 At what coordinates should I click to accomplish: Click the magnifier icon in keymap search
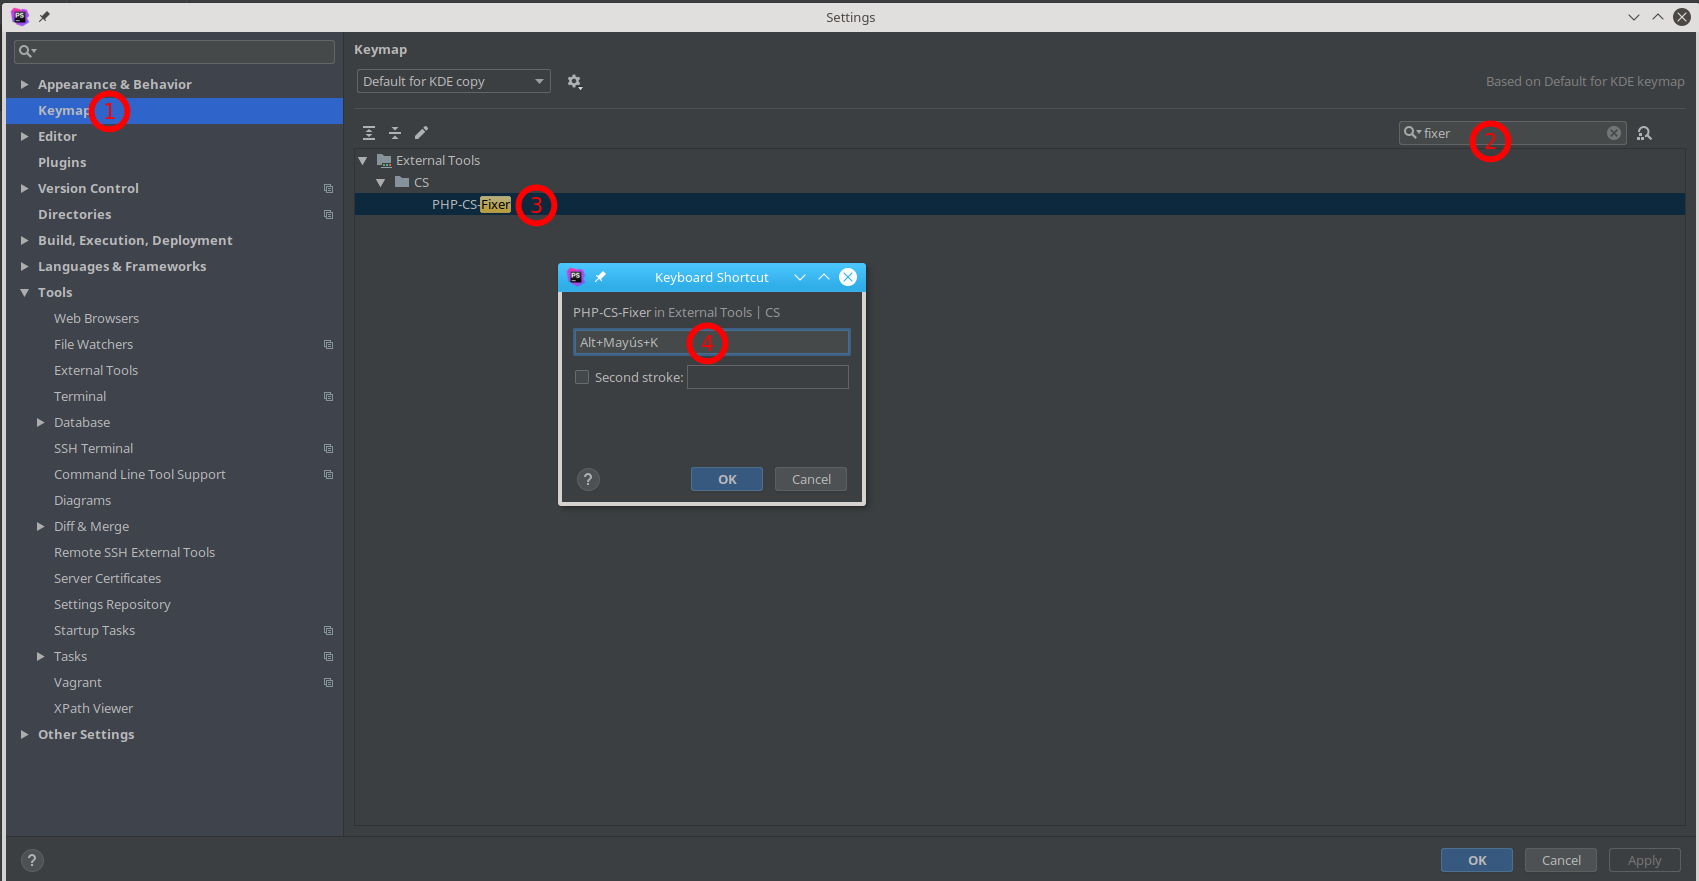pos(1412,133)
